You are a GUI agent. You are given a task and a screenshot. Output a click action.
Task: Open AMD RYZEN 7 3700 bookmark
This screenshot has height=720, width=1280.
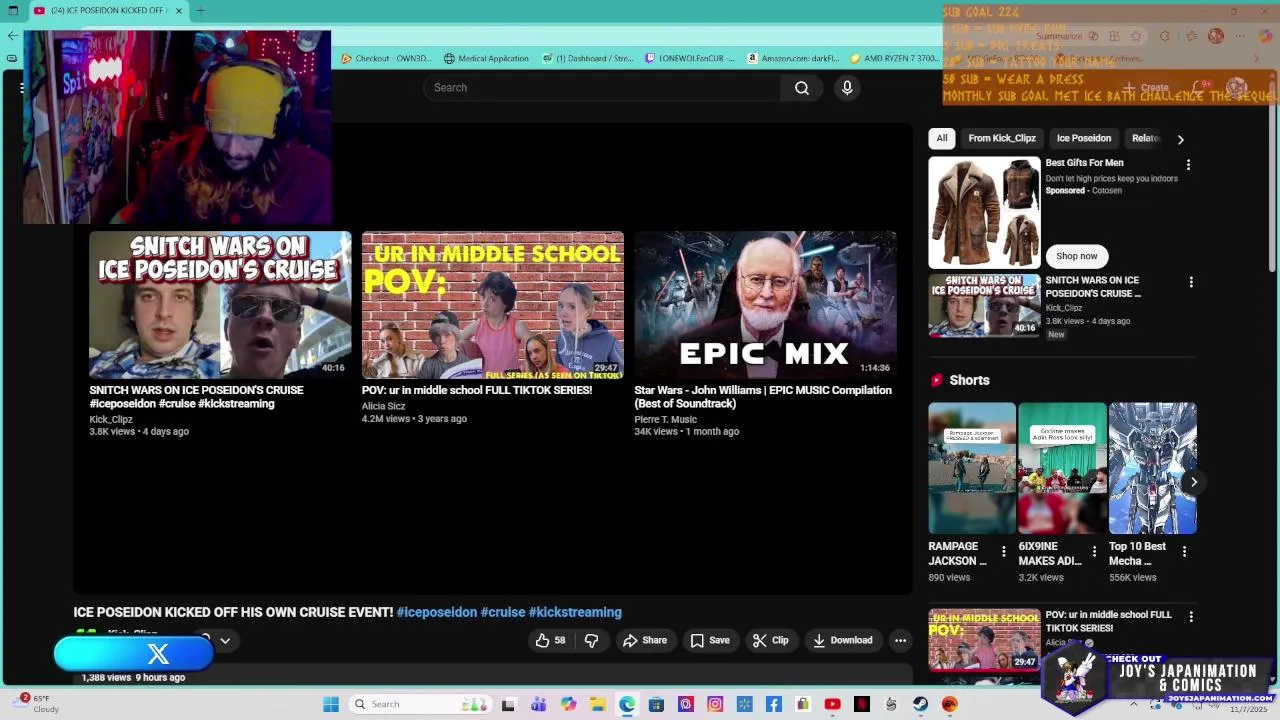pyautogui.click(x=895, y=58)
